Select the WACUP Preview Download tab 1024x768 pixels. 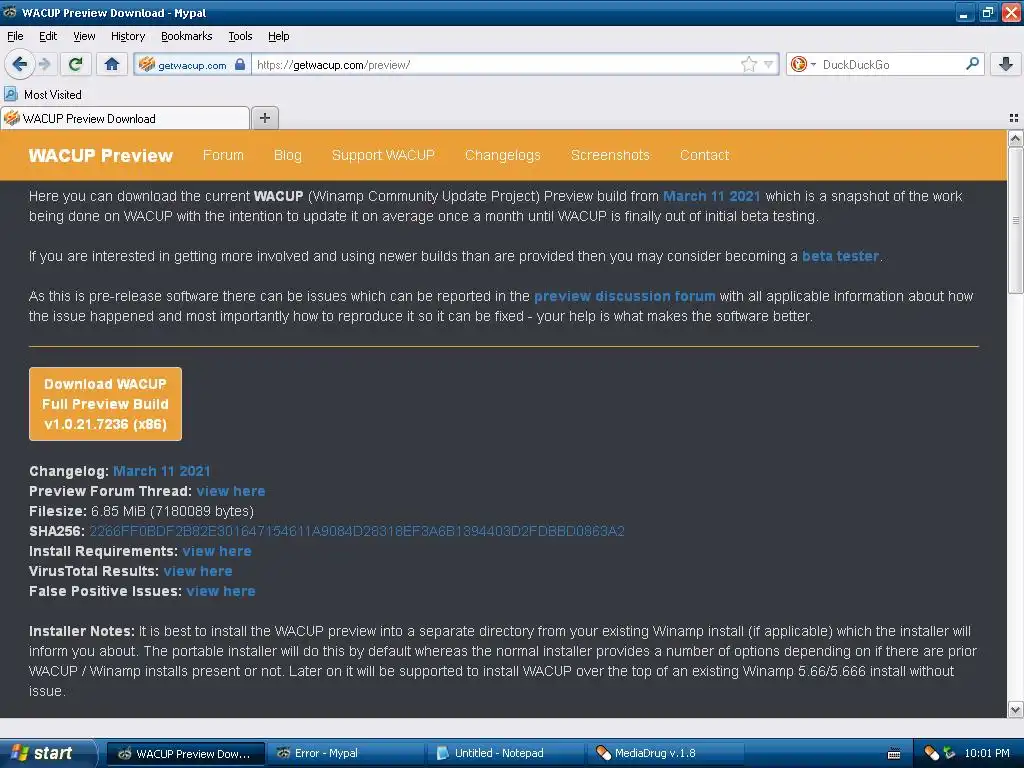(x=124, y=118)
